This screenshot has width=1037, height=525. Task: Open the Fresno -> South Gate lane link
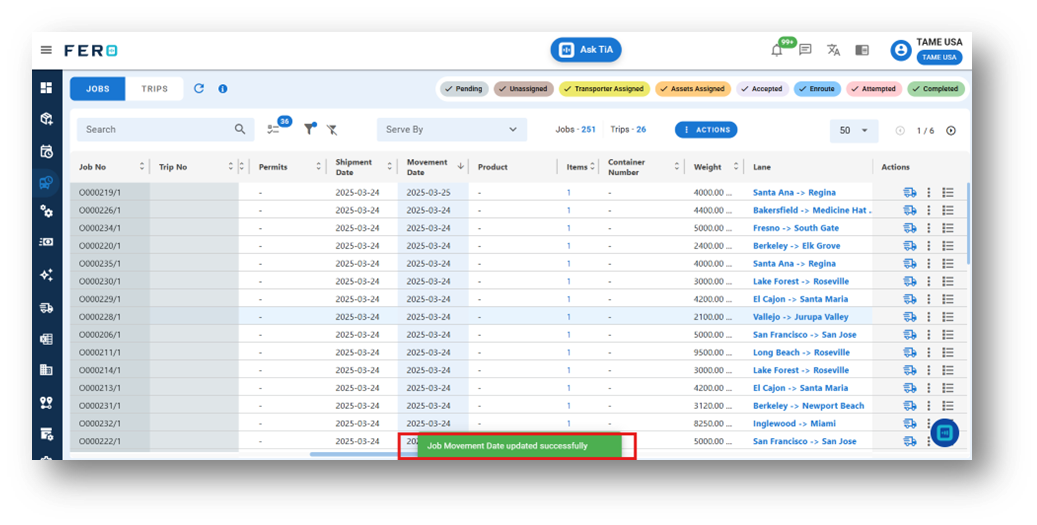(x=796, y=228)
